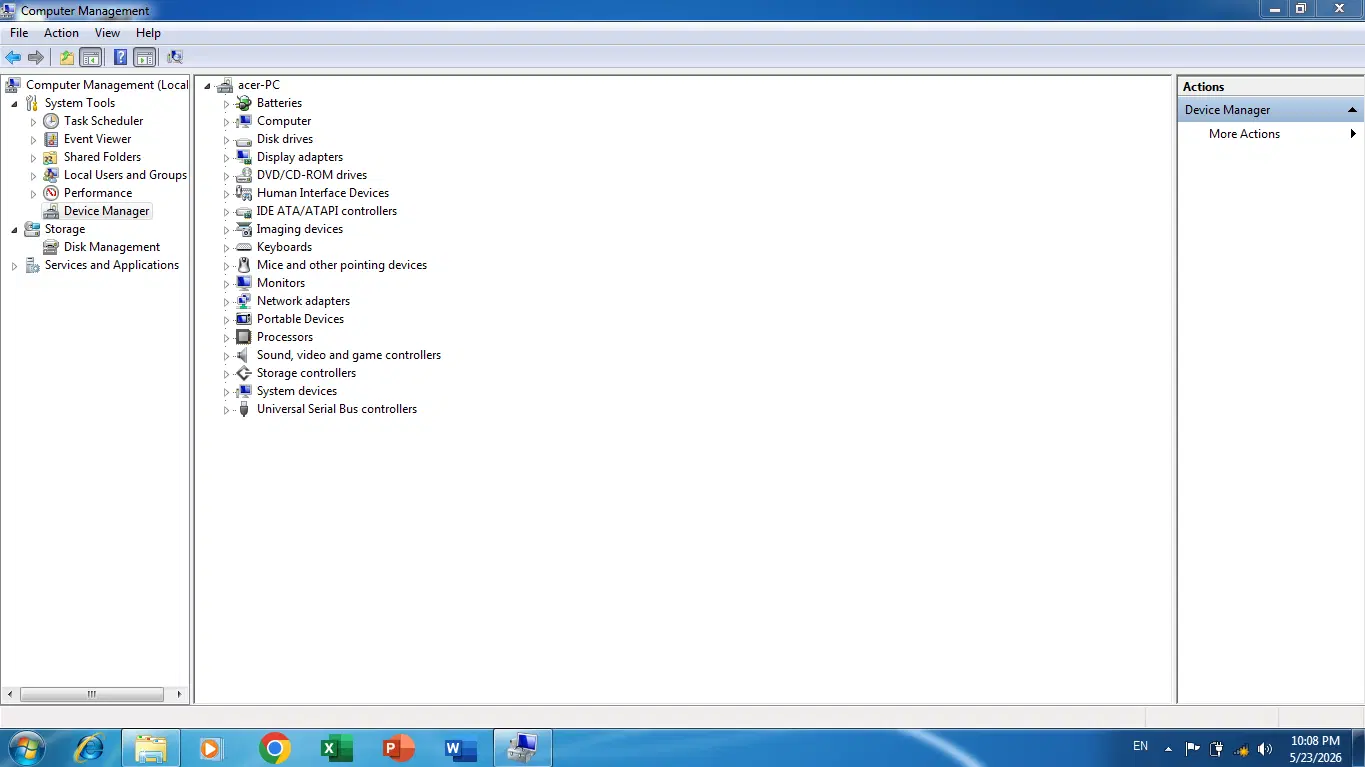1365x767 pixels.
Task: Select Device Manager in the console tree
Action: (x=107, y=211)
